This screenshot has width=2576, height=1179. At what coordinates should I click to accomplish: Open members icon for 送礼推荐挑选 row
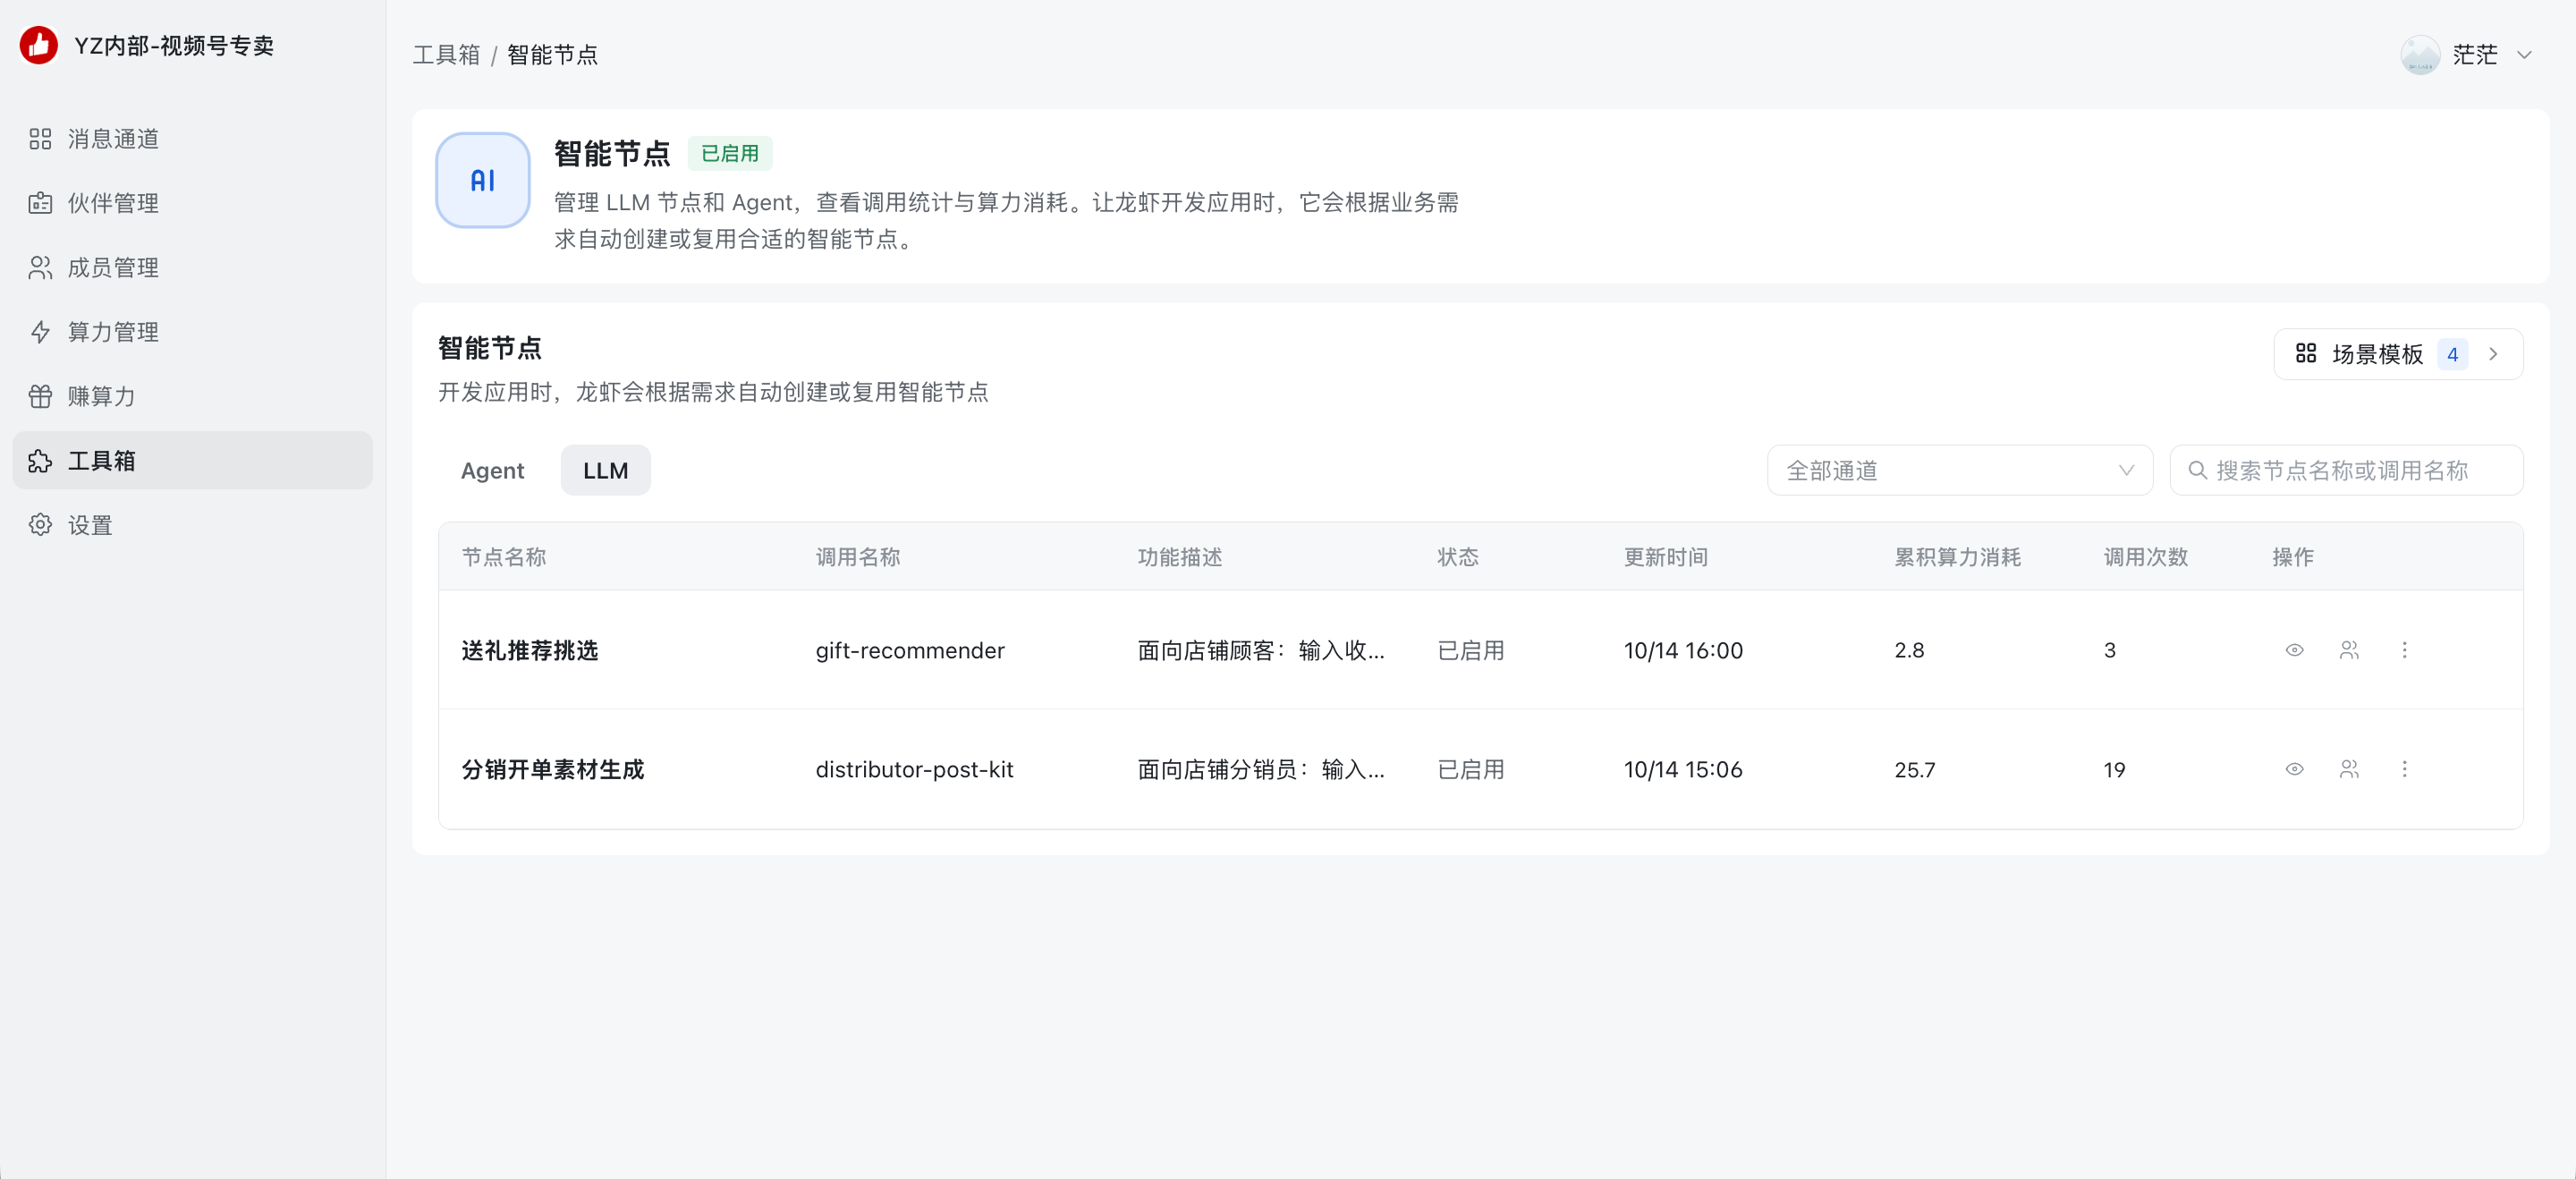coord(2349,650)
